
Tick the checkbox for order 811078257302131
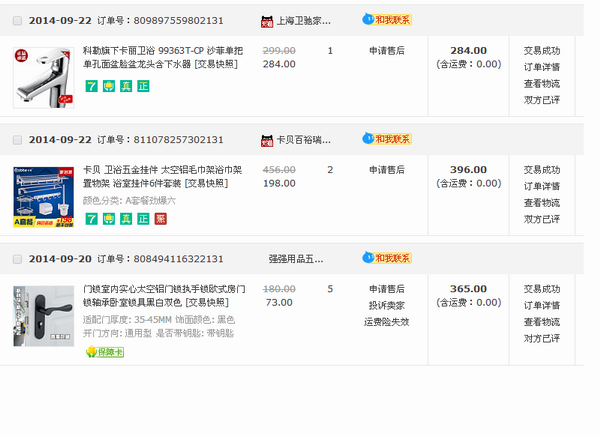[17, 140]
